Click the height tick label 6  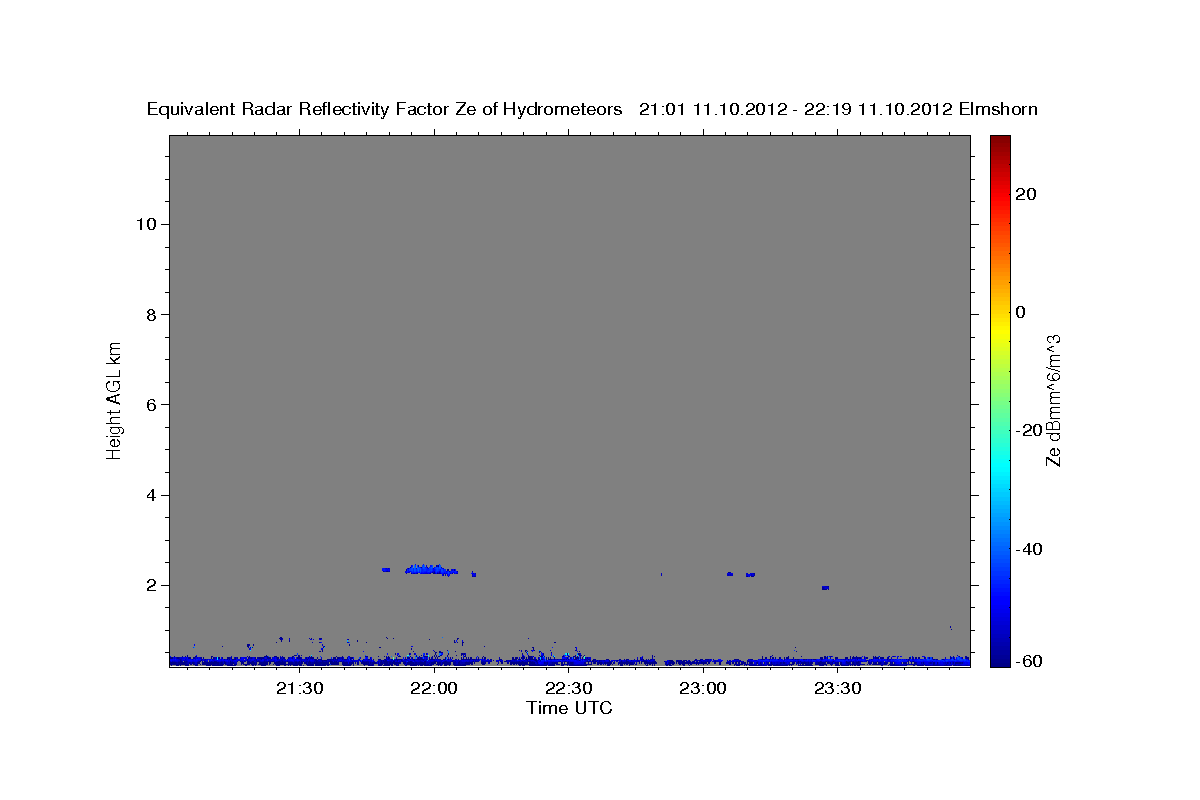click(150, 405)
